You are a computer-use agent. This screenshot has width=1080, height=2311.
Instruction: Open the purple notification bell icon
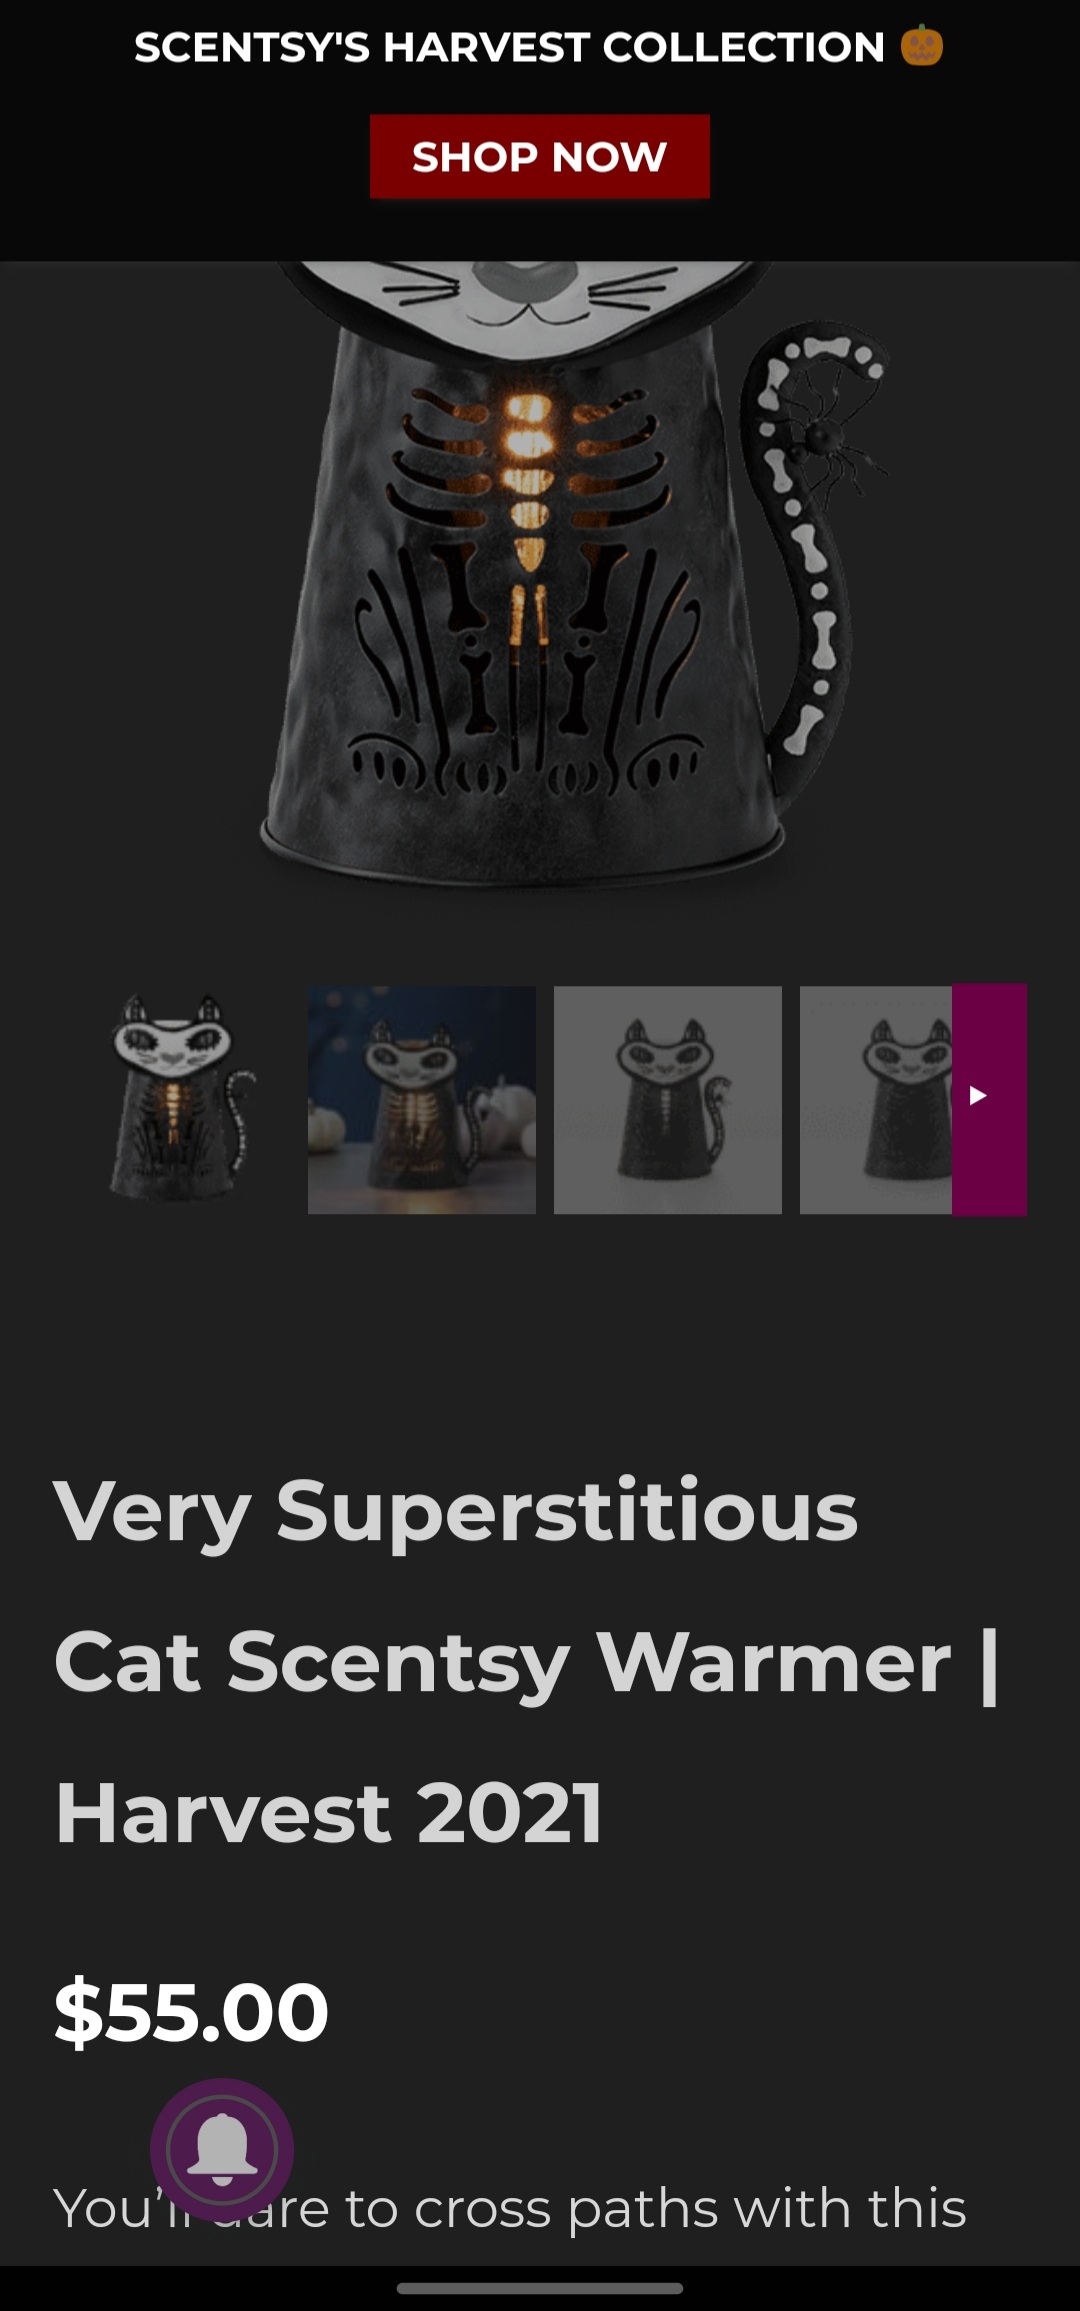222,2149
